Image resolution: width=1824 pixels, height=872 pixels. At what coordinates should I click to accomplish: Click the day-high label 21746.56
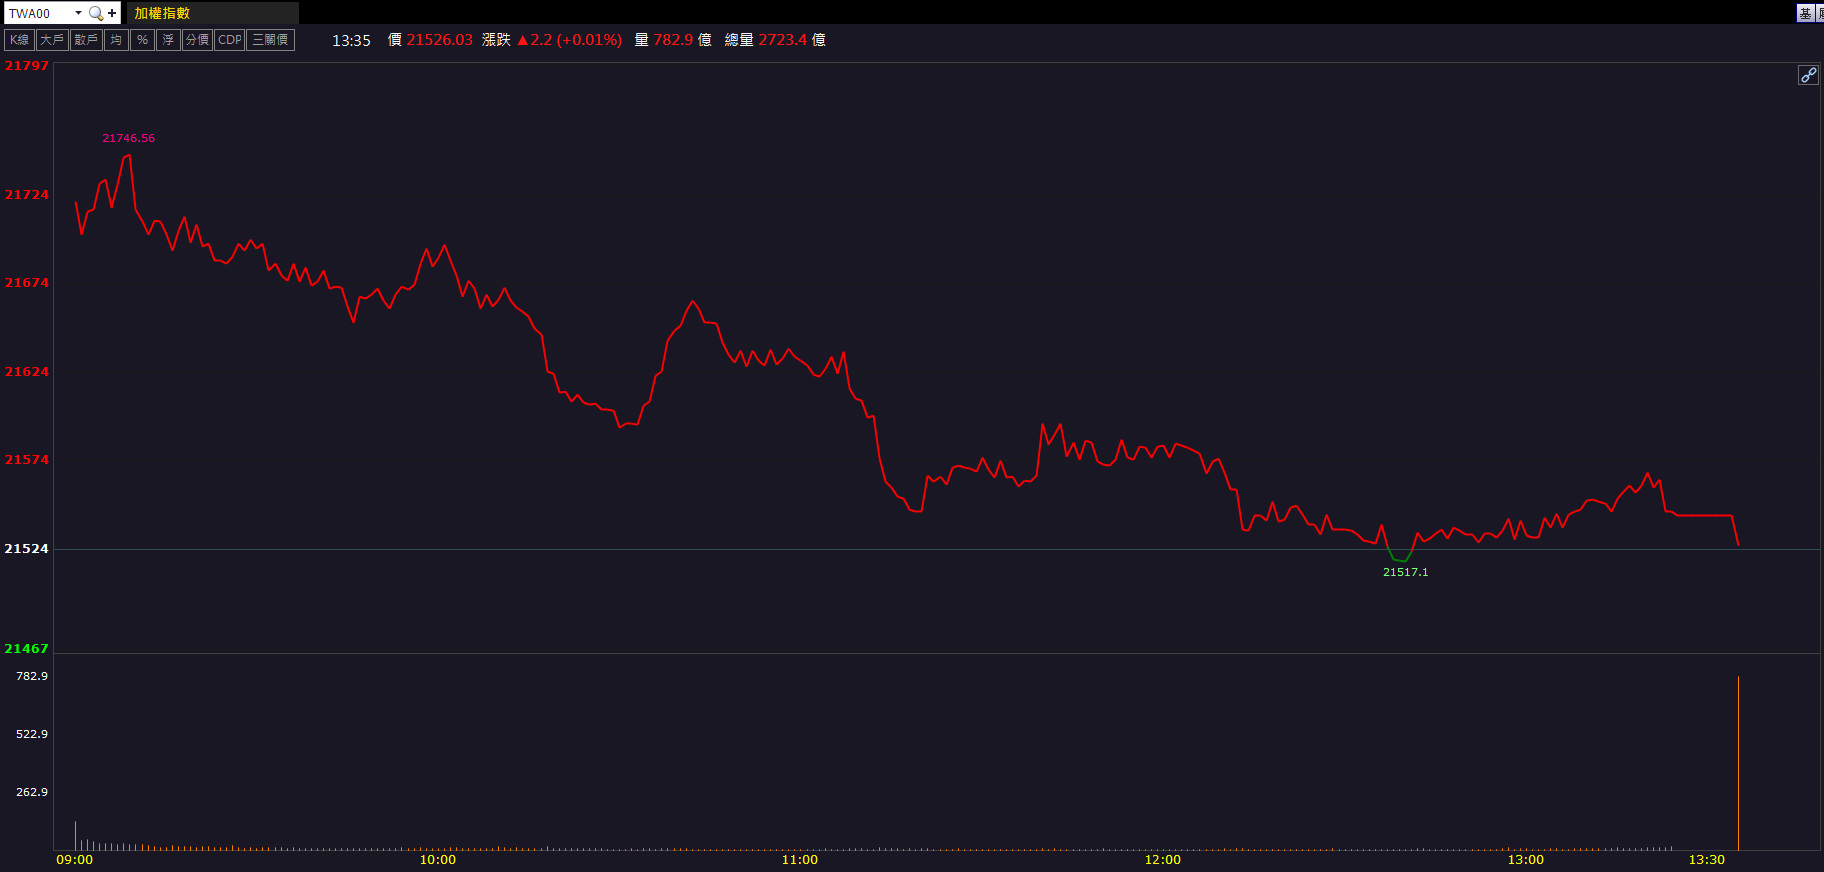128,138
